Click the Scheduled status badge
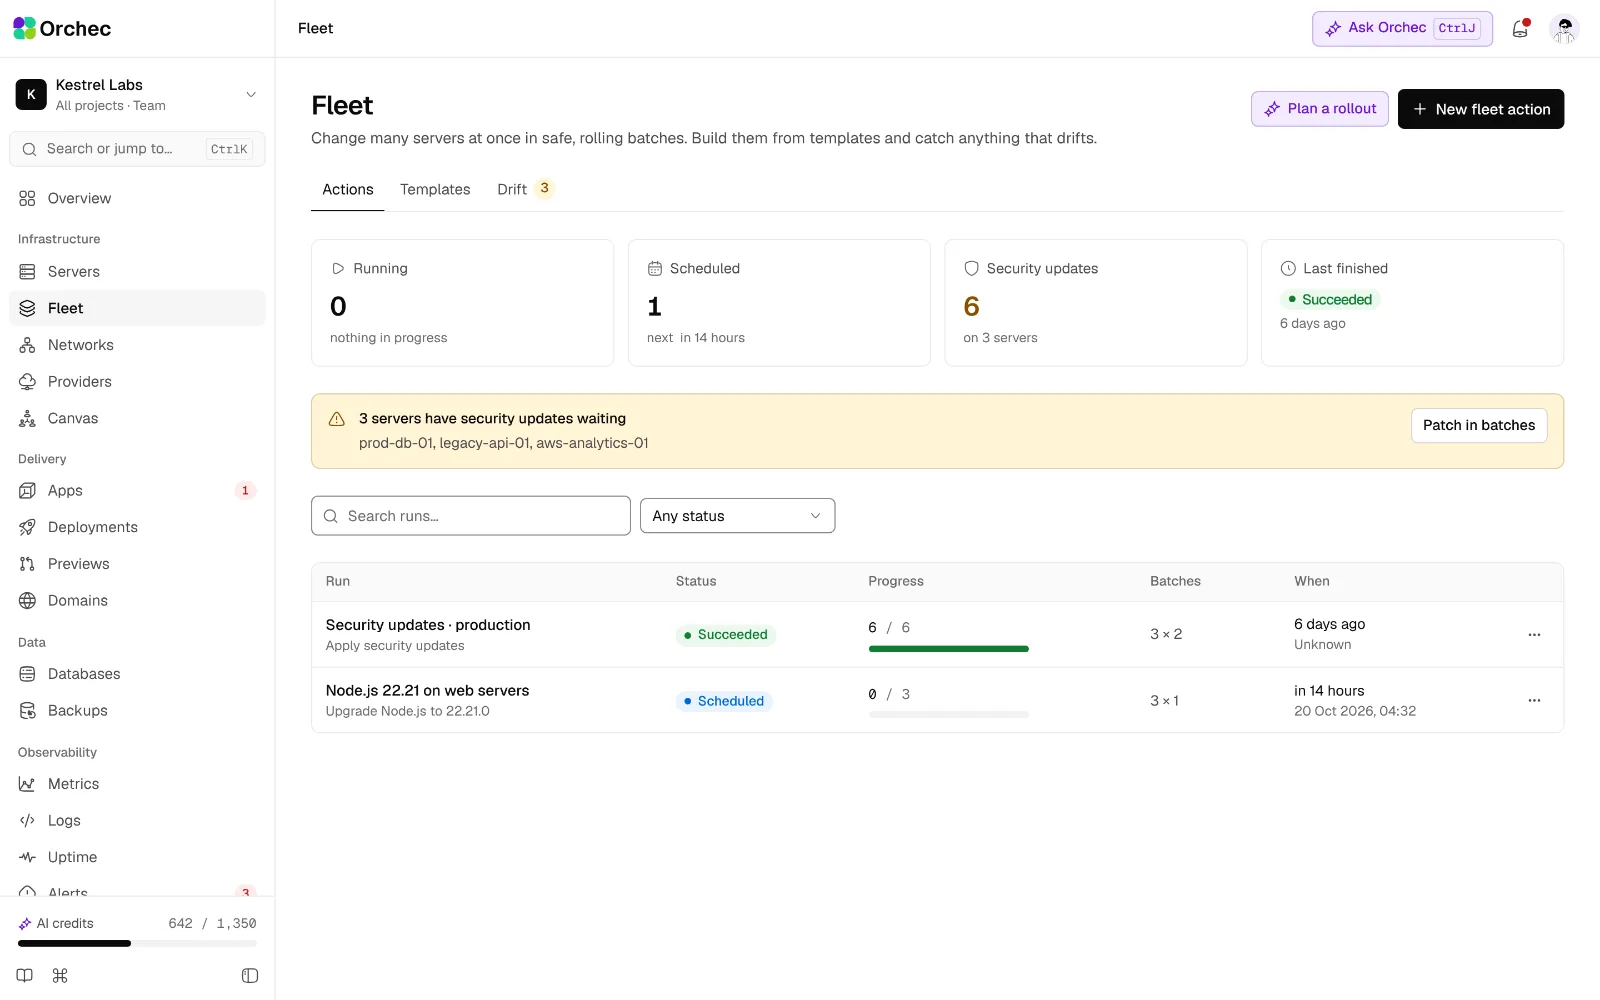1600x1000 pixels. coord(724,701)
